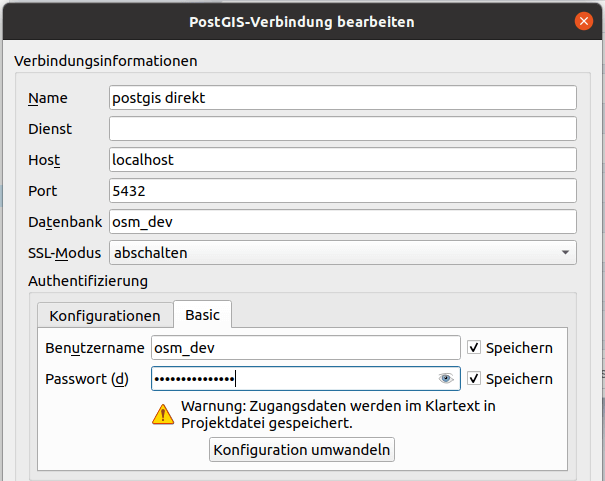Click the Klartext warning message text
This screenshot has width=605, height=481.
[338, 414]
